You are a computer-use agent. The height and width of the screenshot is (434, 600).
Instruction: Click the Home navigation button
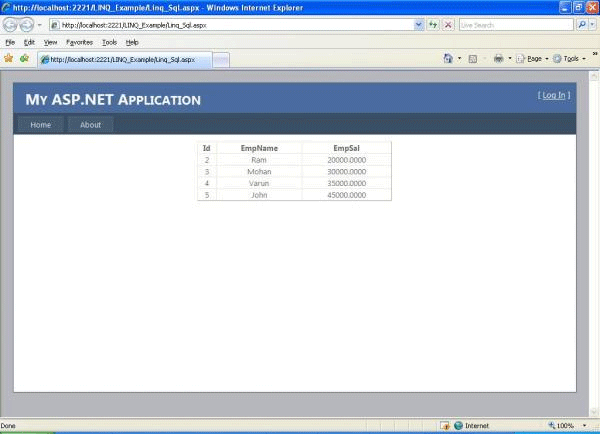coord(41,125)
